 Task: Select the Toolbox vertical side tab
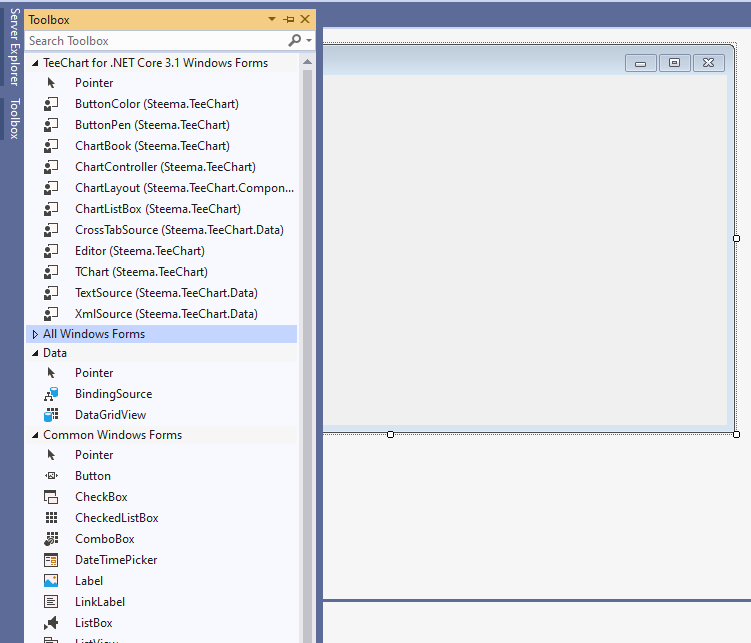pos(14,119)
